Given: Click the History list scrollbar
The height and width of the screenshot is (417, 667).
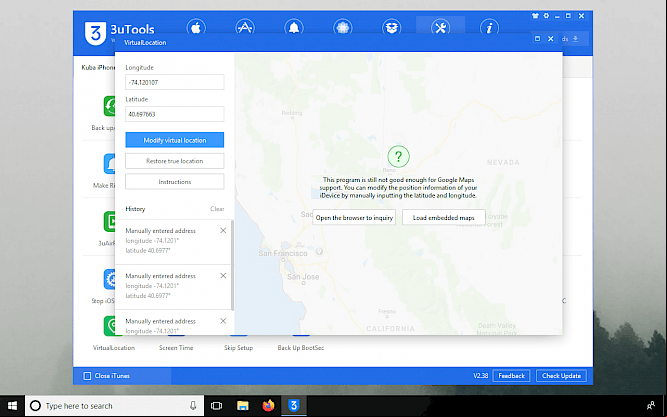Looking at the screenshot, I should (232, 265).
